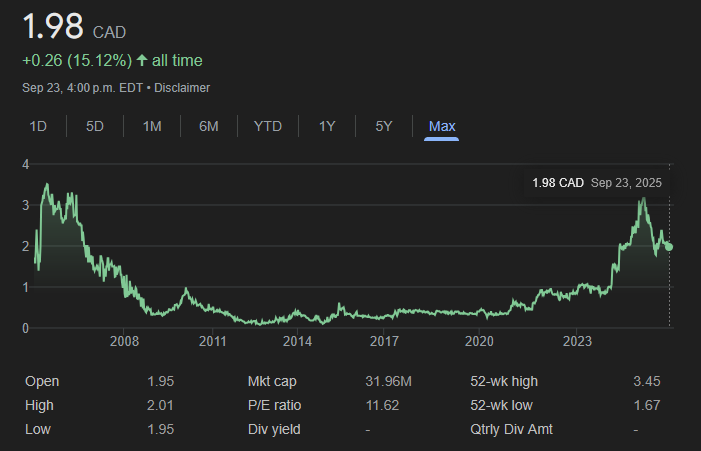Click the 52-wk low value 1.67

646,405
